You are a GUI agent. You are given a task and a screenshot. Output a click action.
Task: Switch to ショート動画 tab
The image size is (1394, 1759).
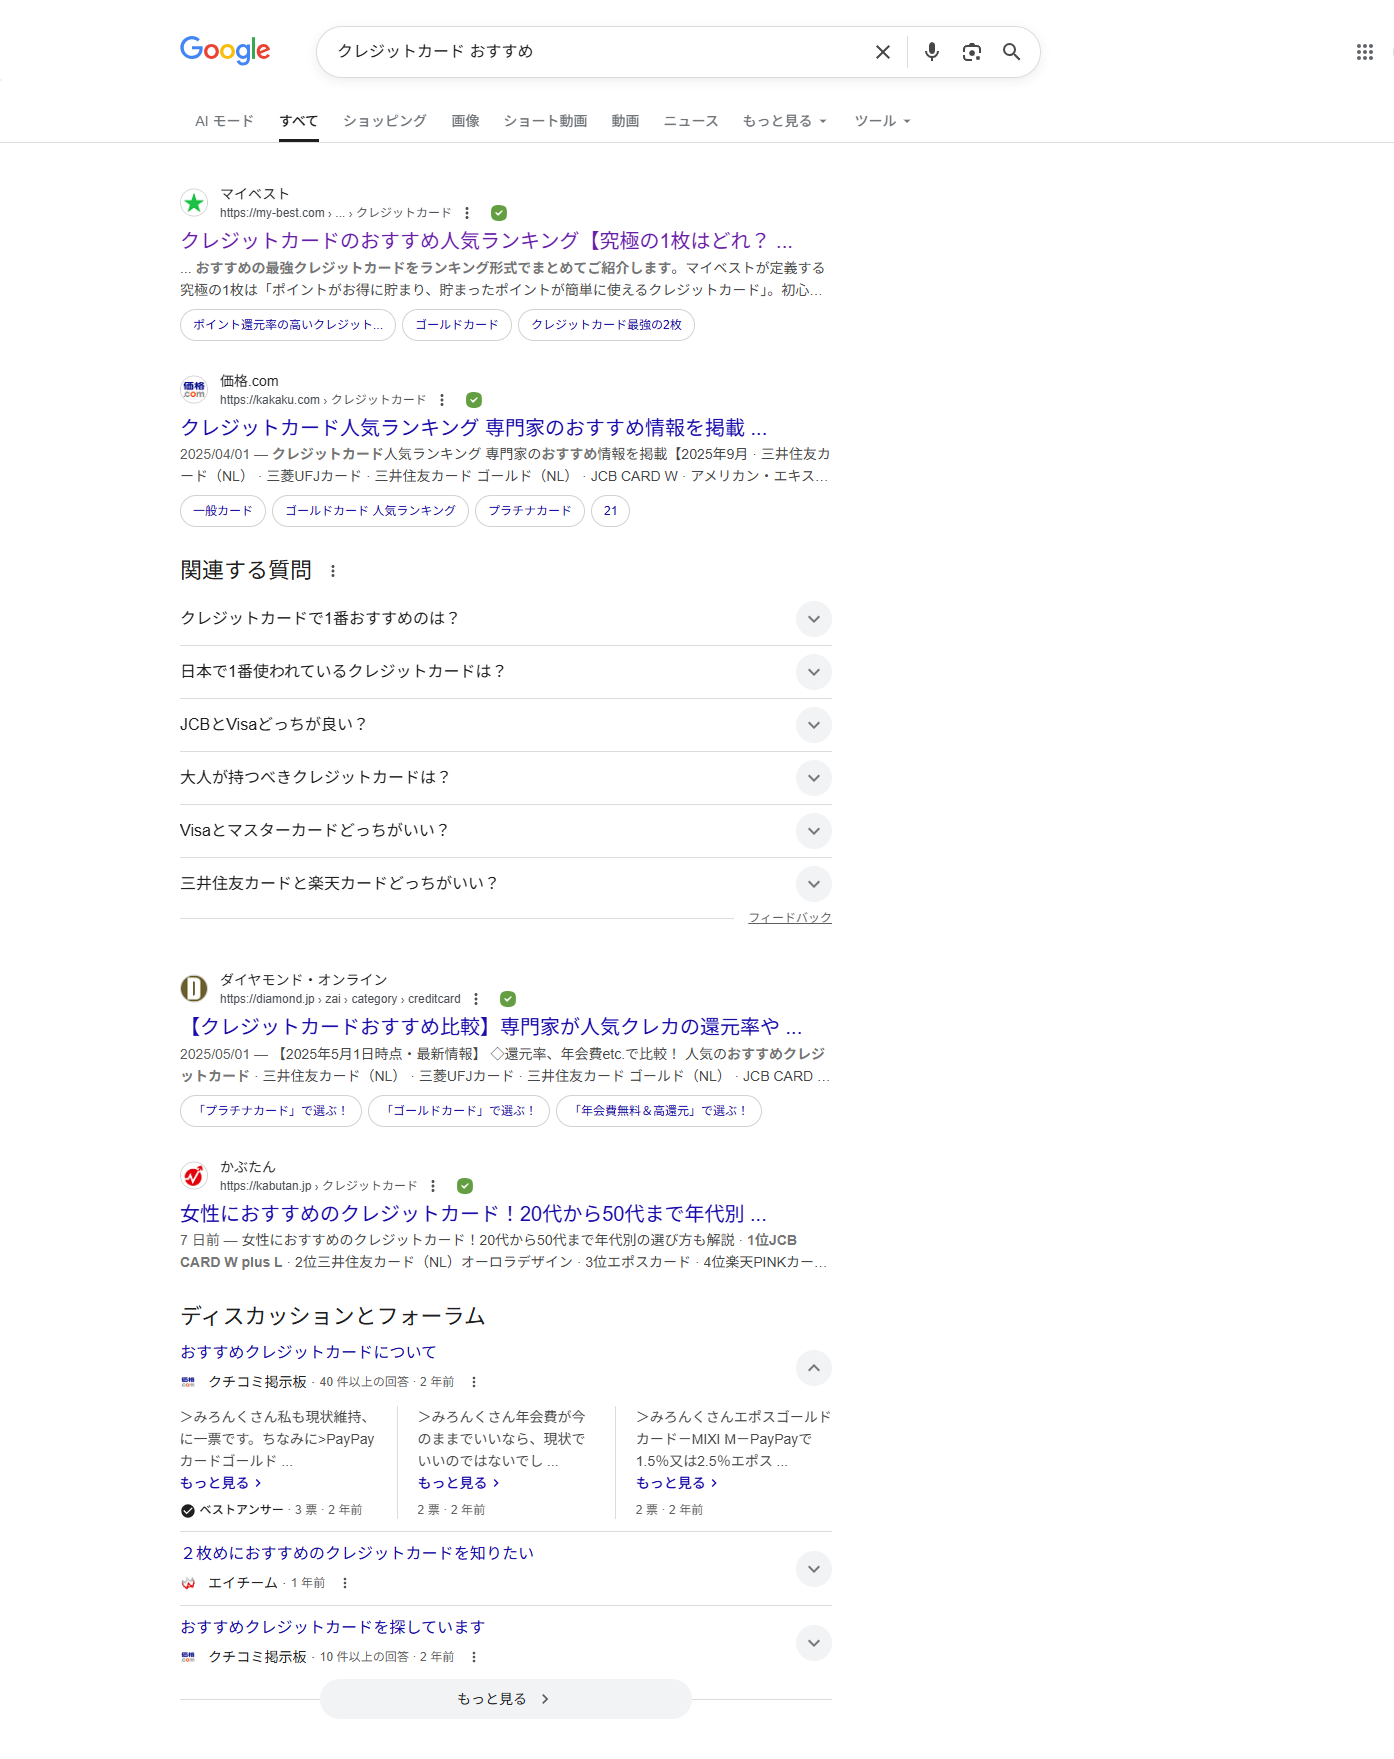click(x=545, y=121)
